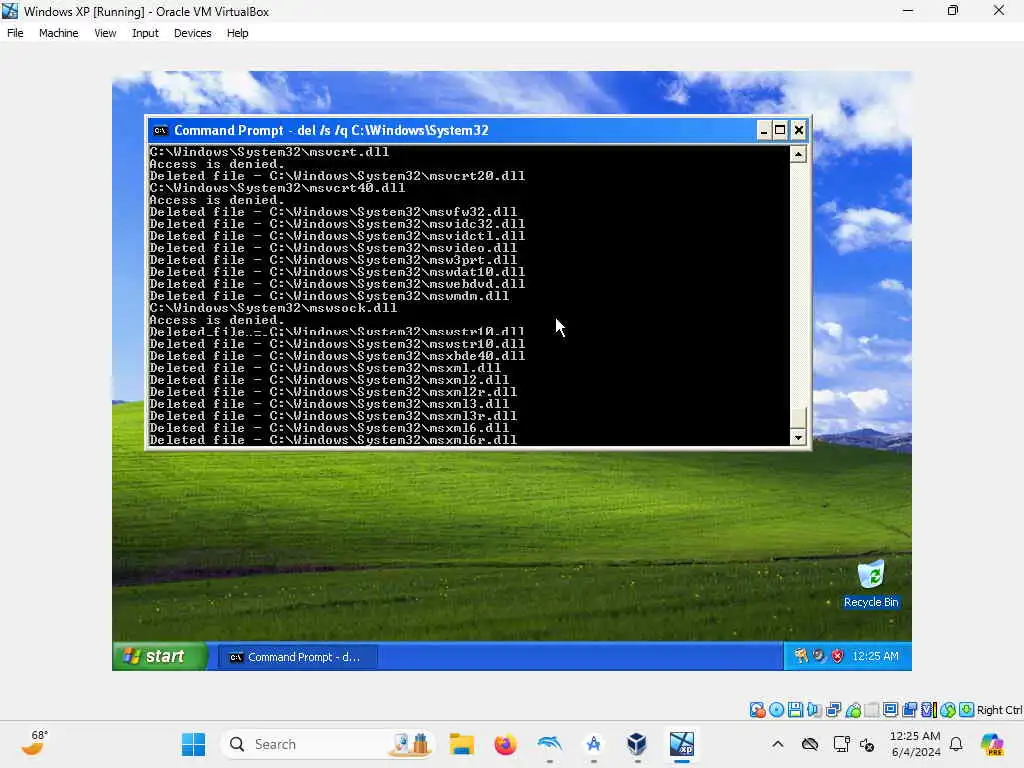The image size is (1024, 768).
Task: Click the grayed shared folders status icon
Action: click(x=872, y=709)
